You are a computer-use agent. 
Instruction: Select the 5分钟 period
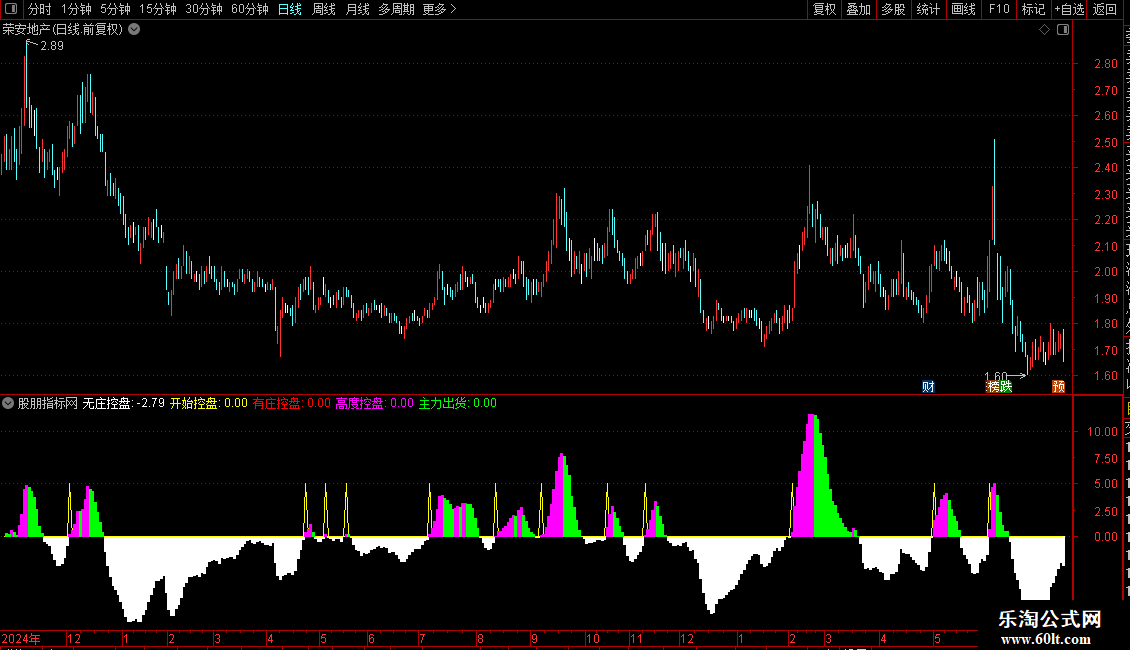pos(115,9)
